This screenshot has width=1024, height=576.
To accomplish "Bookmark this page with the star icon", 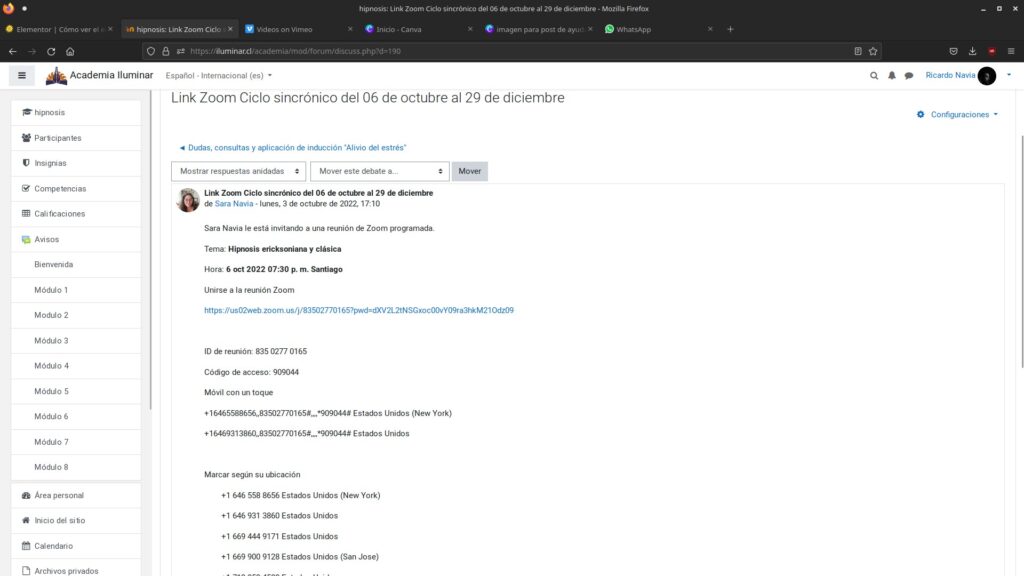I will click(x=873, y=51).
